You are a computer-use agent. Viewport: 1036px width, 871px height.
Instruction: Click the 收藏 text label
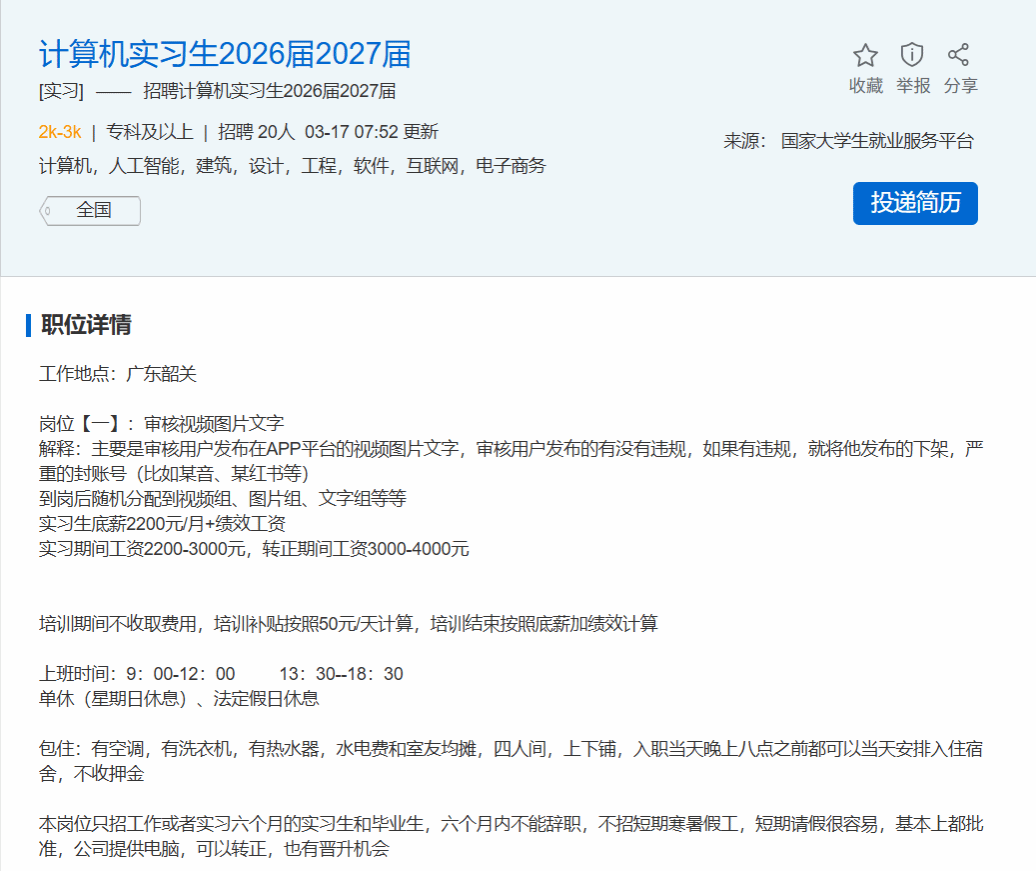pos(865,86)
